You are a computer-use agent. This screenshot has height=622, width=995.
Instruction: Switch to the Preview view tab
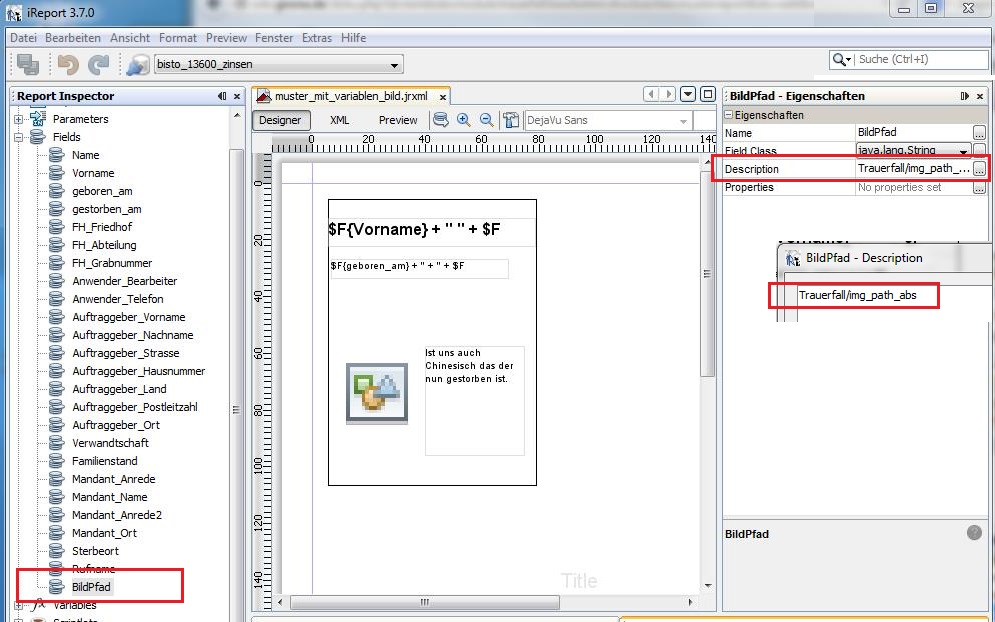point(398,120)
